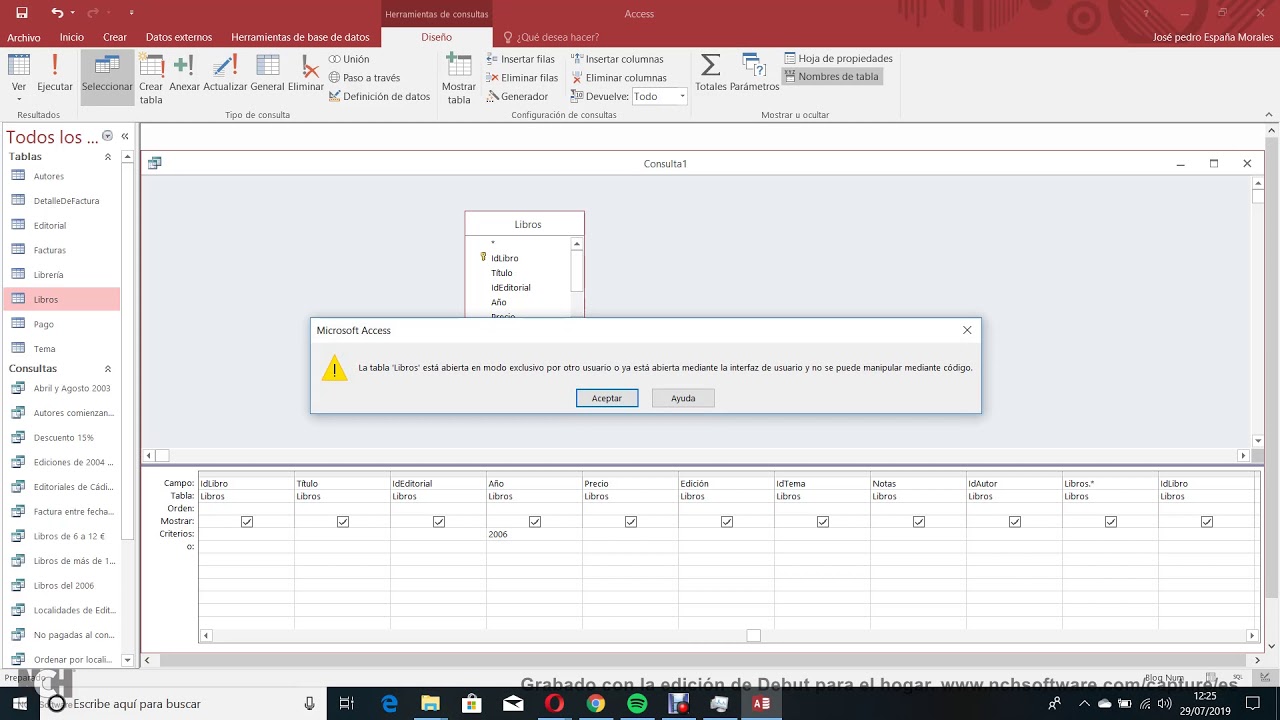Screen dimensions: 1280x720
Task: Open the Devuelve dropdown
Action: click(x=682, y=97)
